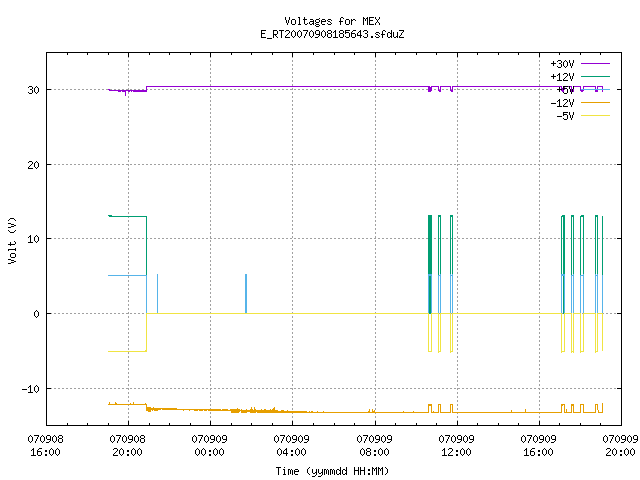
Task: Click the x-axis label 070909 00:00
Action: [x=209, y=445]
